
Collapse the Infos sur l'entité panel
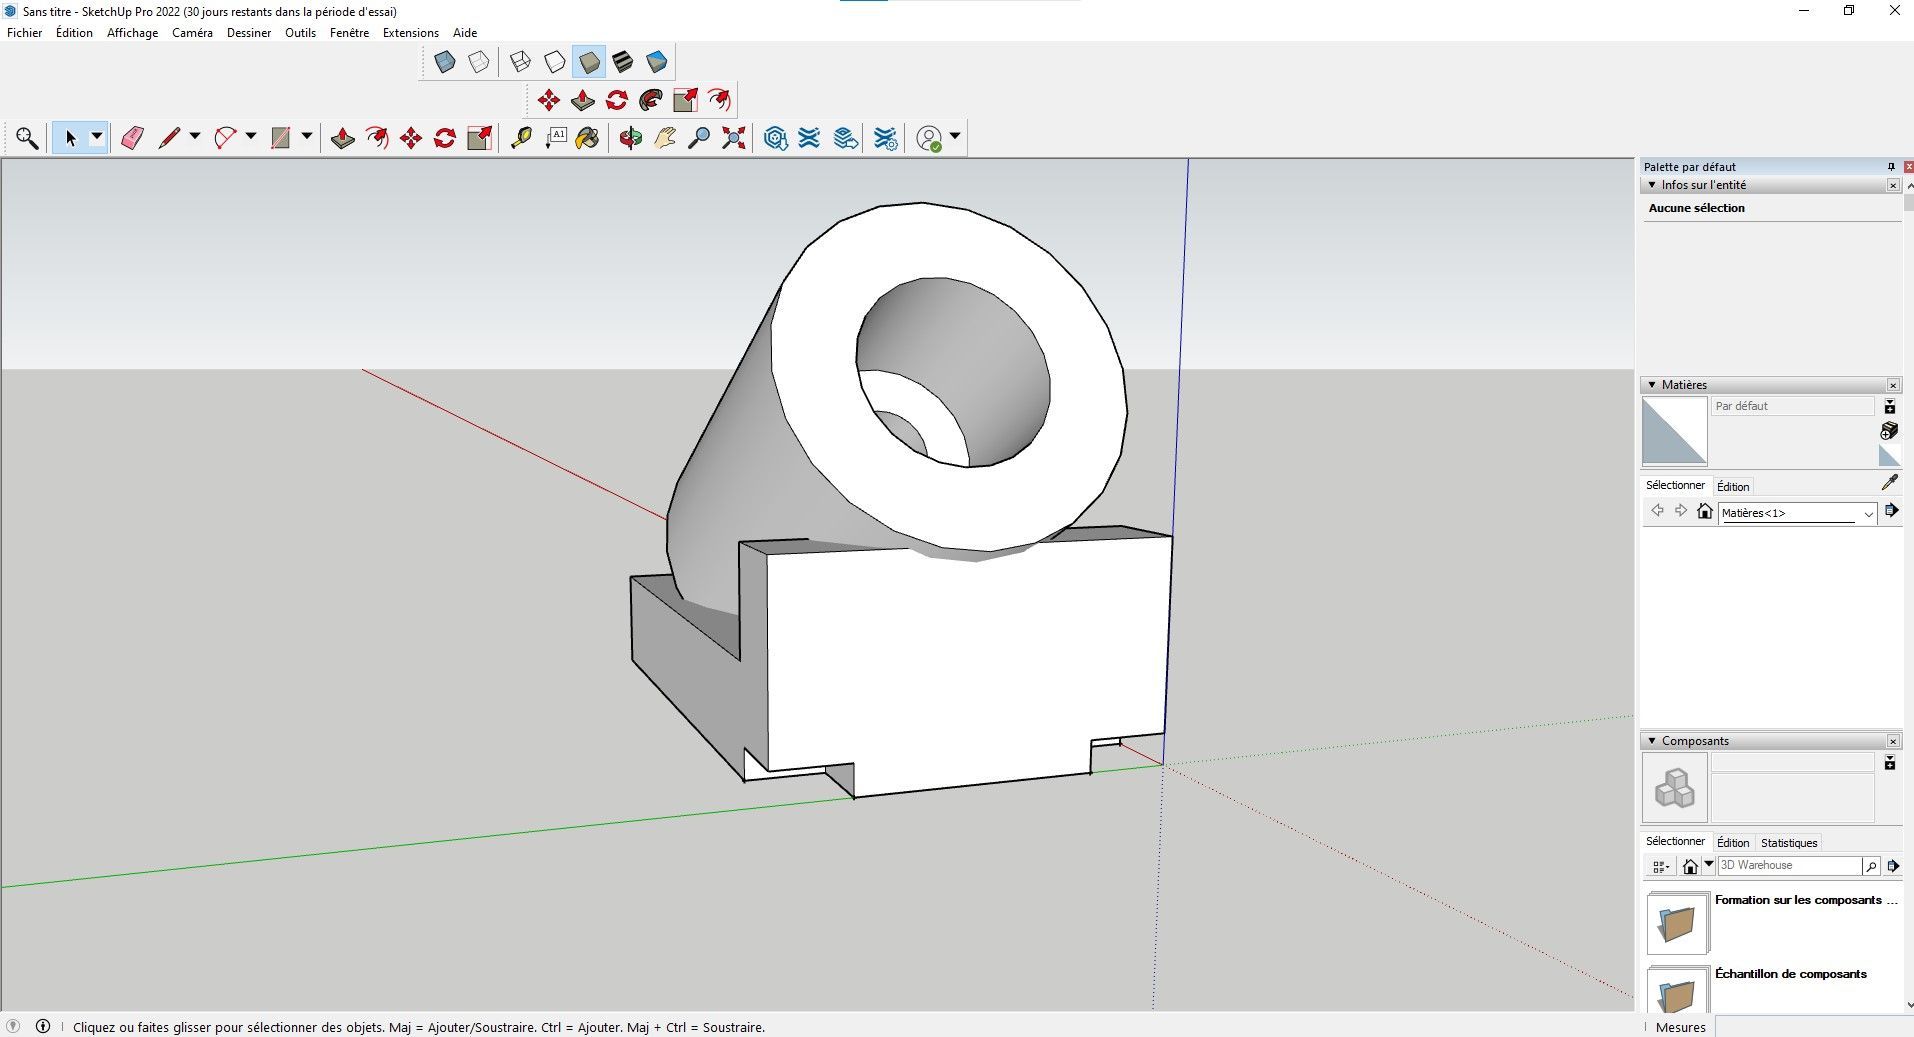[x=1652, y=185]
